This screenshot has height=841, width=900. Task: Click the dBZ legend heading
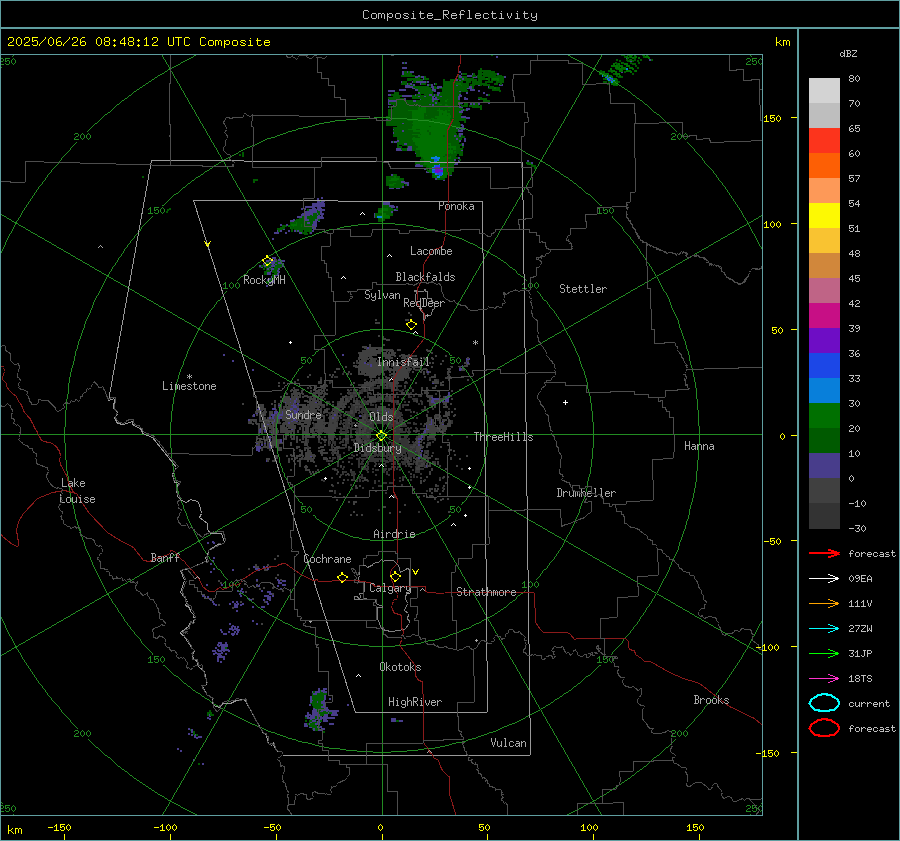[848, 53]
